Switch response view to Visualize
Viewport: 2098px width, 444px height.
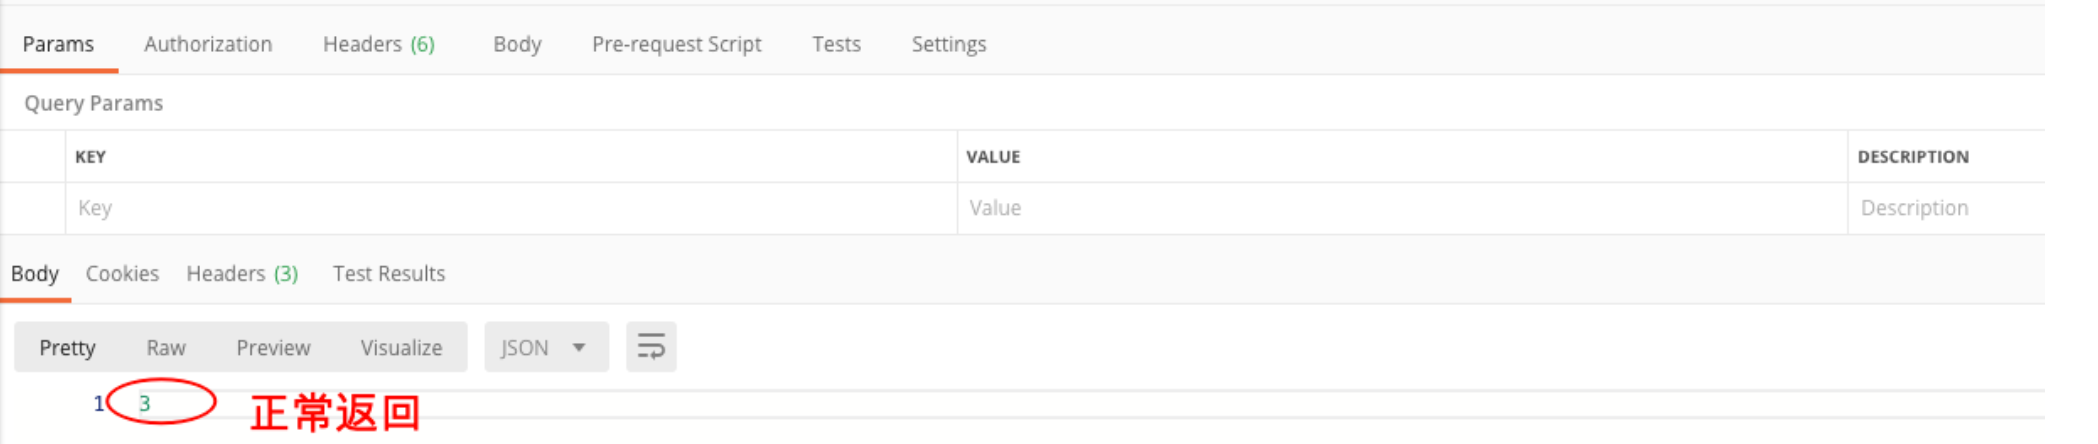(401, 348)
